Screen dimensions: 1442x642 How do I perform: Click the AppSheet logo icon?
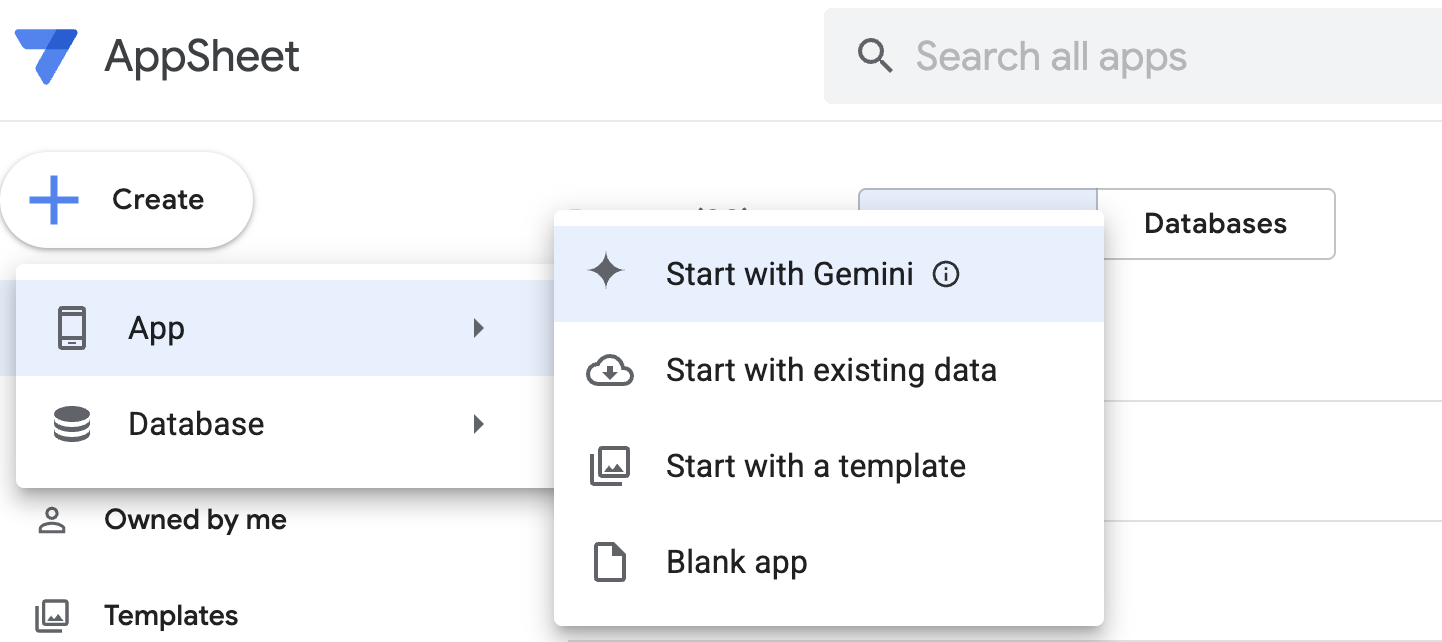[x=46, y=56]
